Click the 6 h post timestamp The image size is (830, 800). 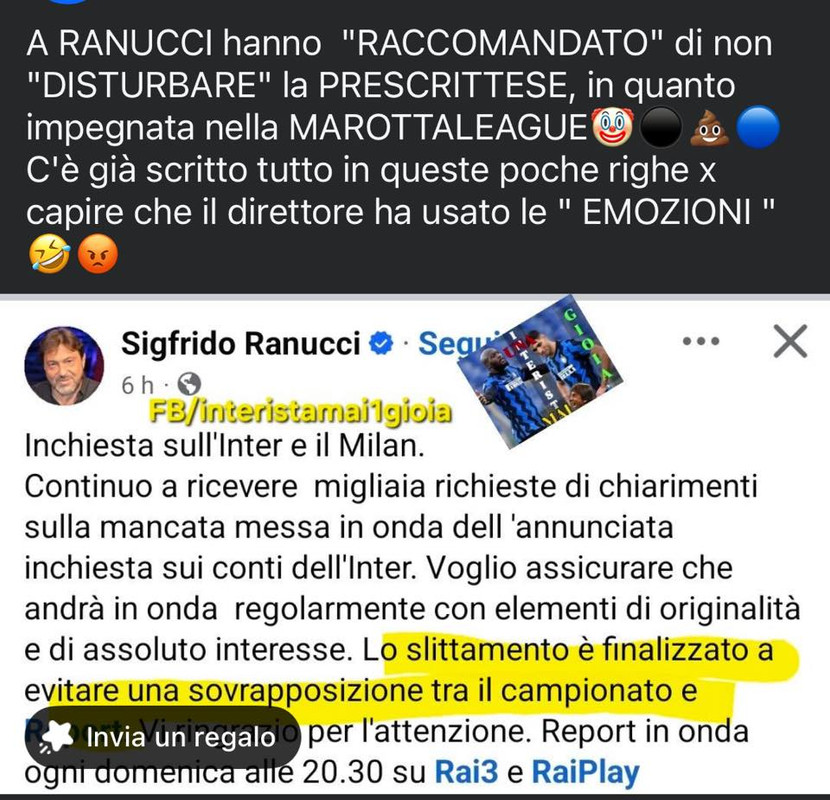pyautogui.click(x=137, y=385)
